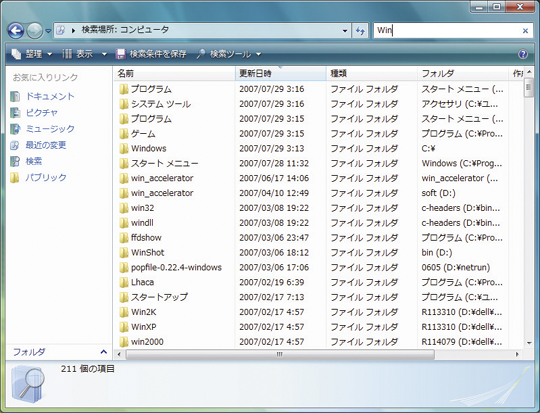Open Help via the question mark icon
This screenshot has width=540, height=413.
coord(523,54)
